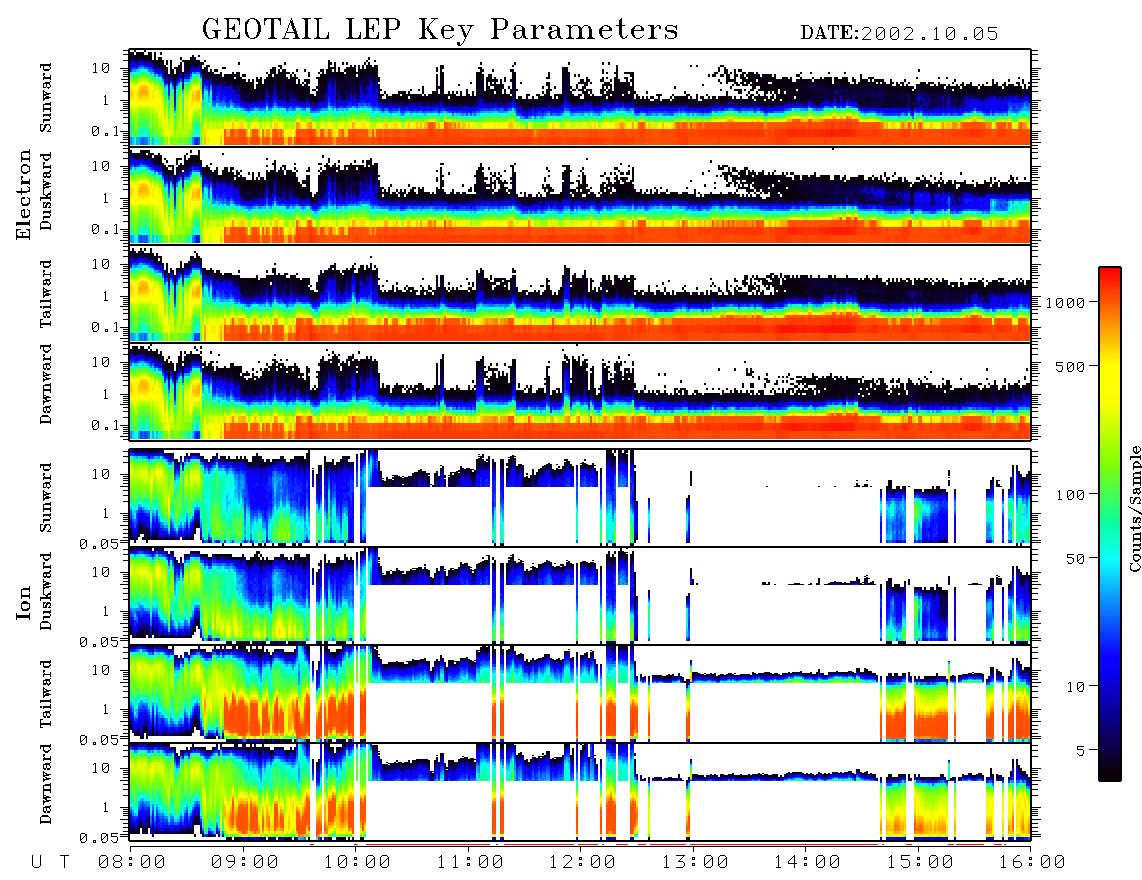
Task: Click the 13:00 time axis label
Action: pyautogui.click(x=695, y=862)
